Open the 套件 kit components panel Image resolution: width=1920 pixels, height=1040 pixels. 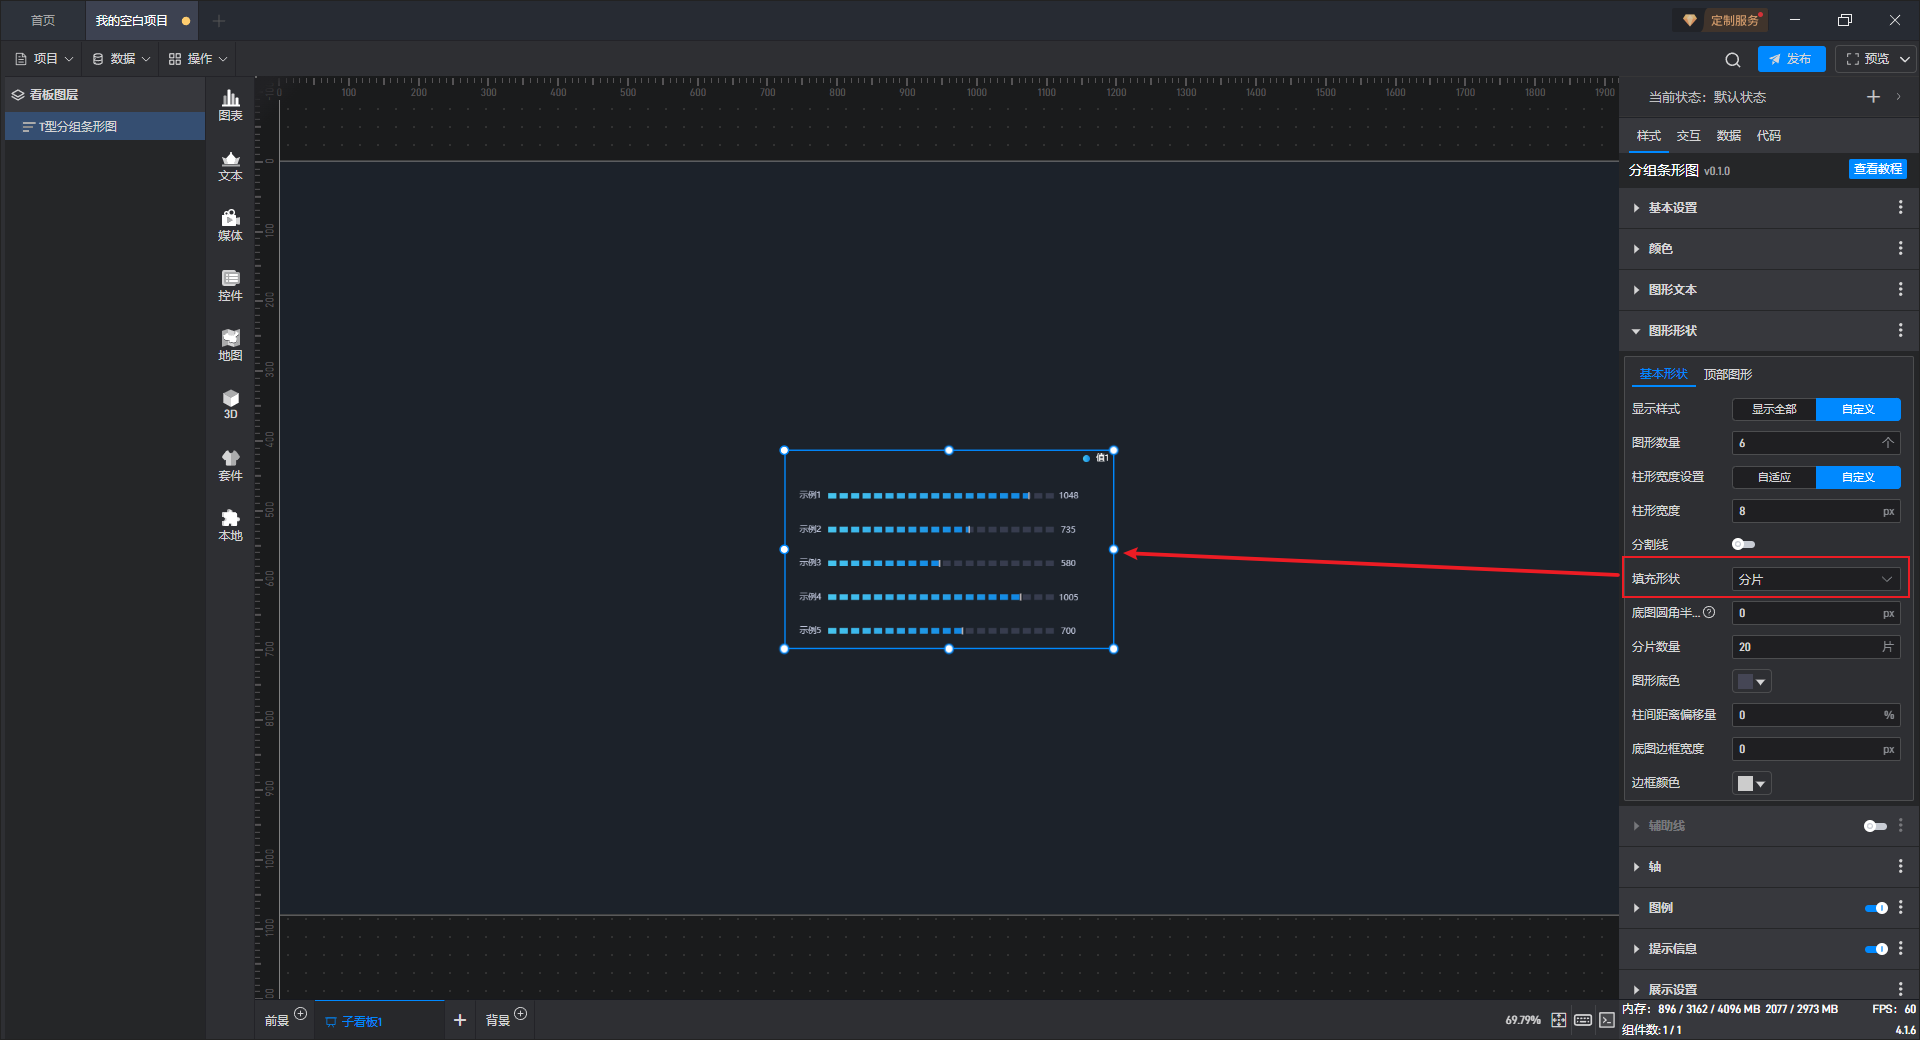(230, 465)
